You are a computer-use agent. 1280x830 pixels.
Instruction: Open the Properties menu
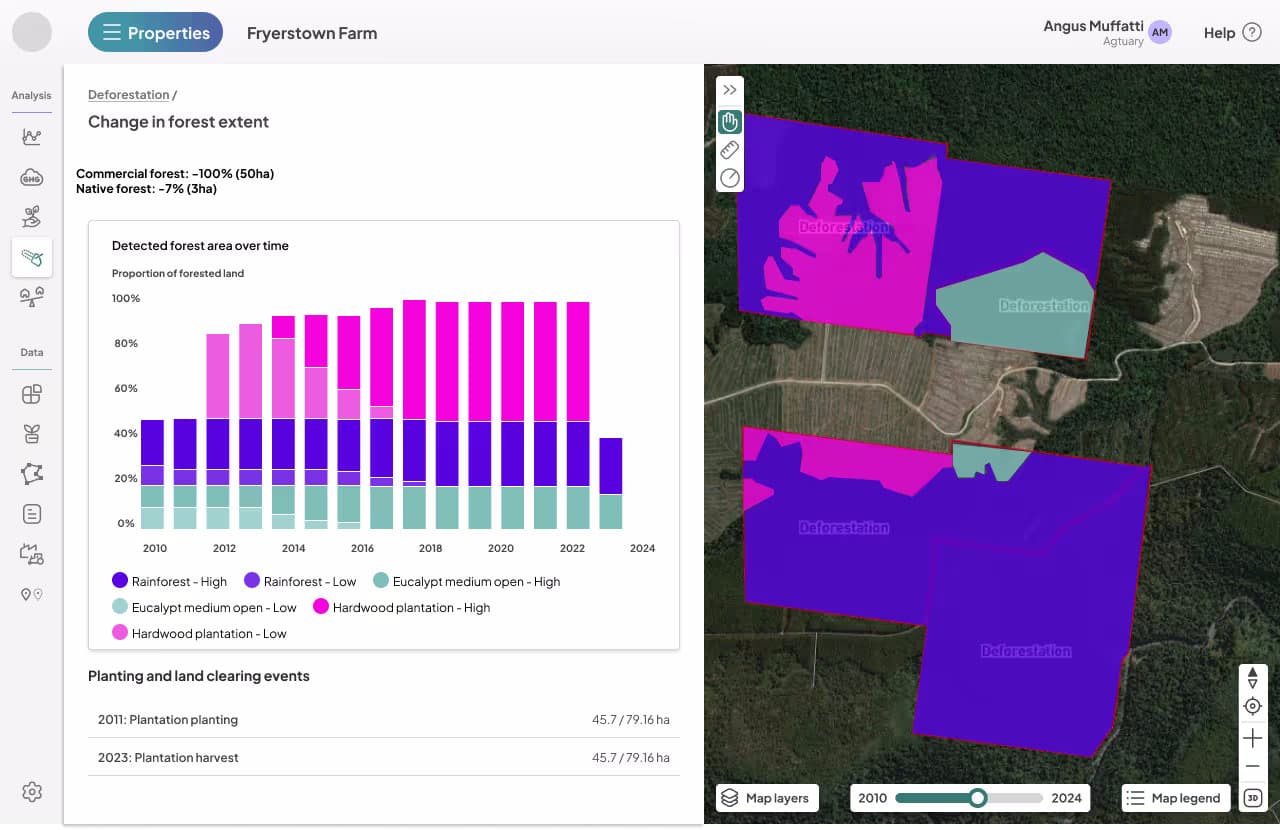155,31
